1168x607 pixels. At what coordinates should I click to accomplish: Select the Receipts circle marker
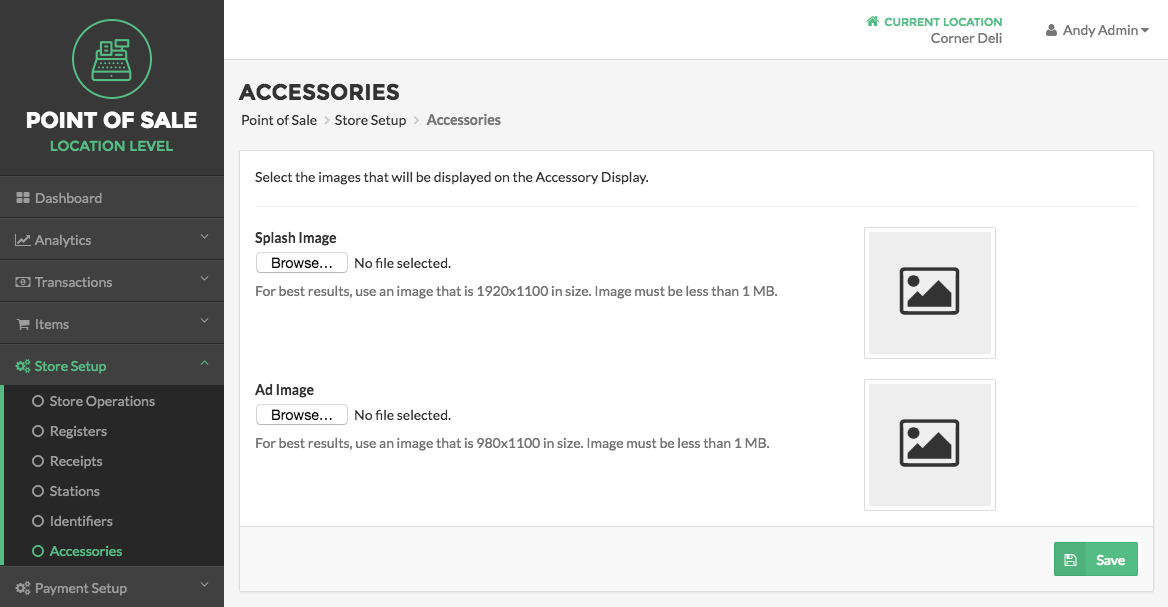38,461
